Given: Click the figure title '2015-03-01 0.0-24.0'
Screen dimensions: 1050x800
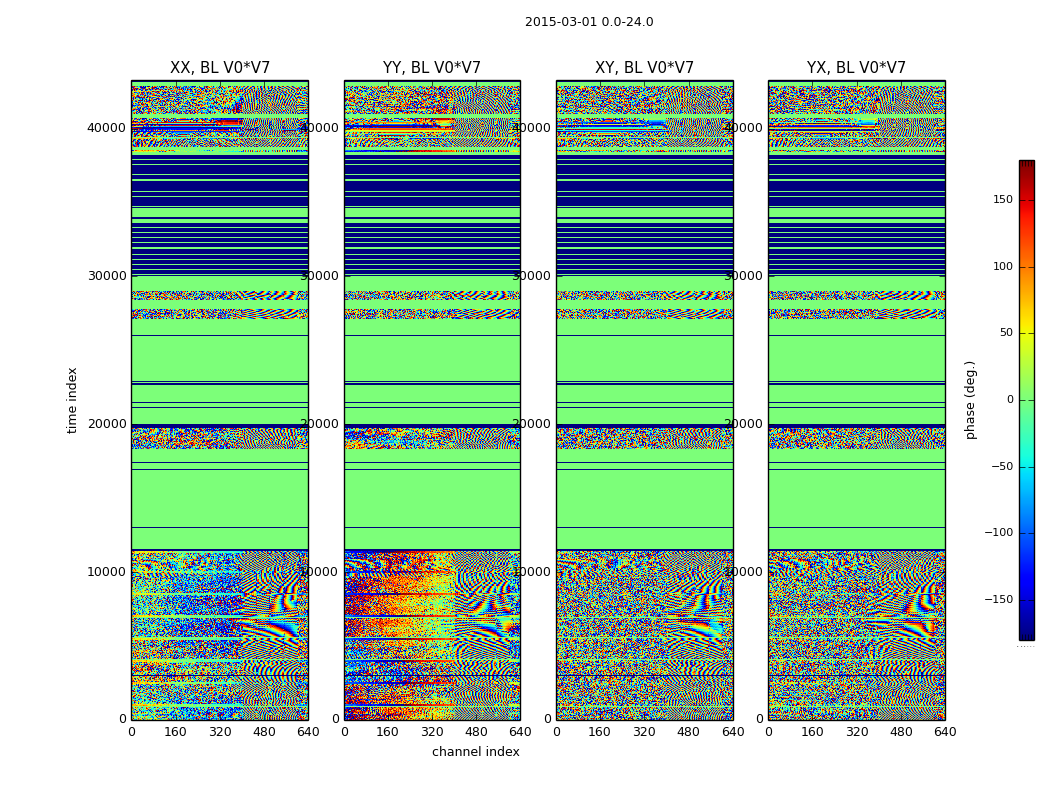Looking at the screenshot, I should tap(589, 22).
